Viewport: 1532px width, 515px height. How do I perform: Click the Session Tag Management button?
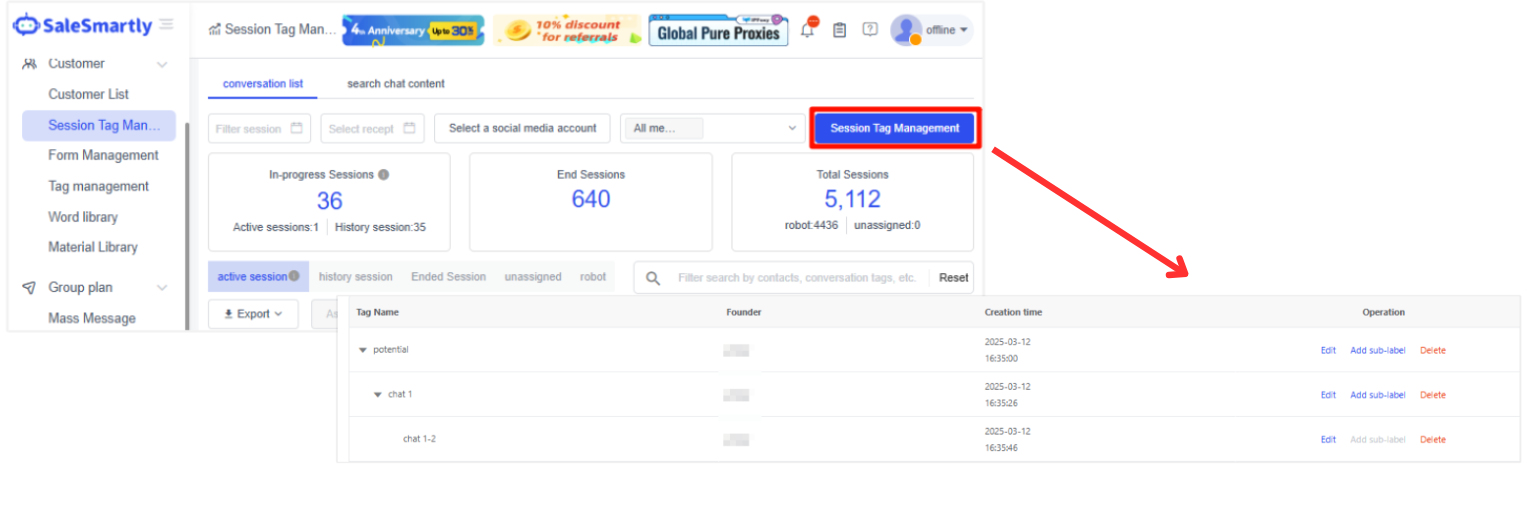(x=894, y=128)
